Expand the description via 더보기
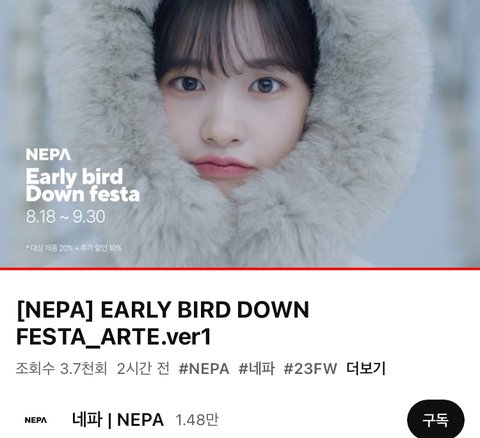Viewport: 480px width, 438px height. 366,369
